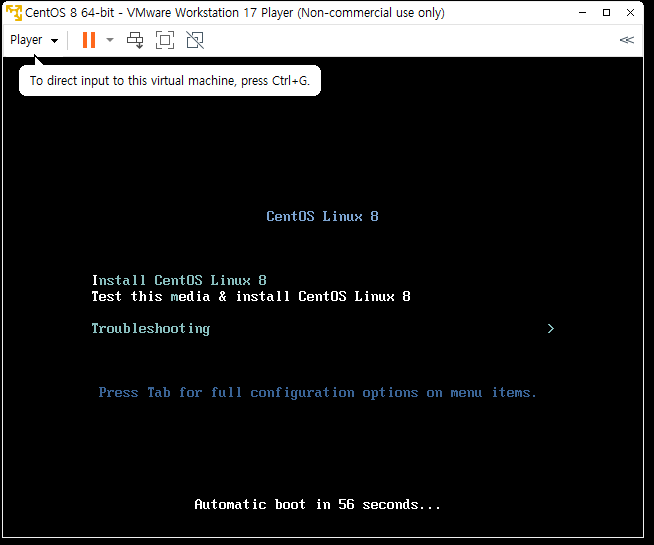654x545 pixels.
Task: Click the Automatic boot countdown text
Action: click(317, 505)
